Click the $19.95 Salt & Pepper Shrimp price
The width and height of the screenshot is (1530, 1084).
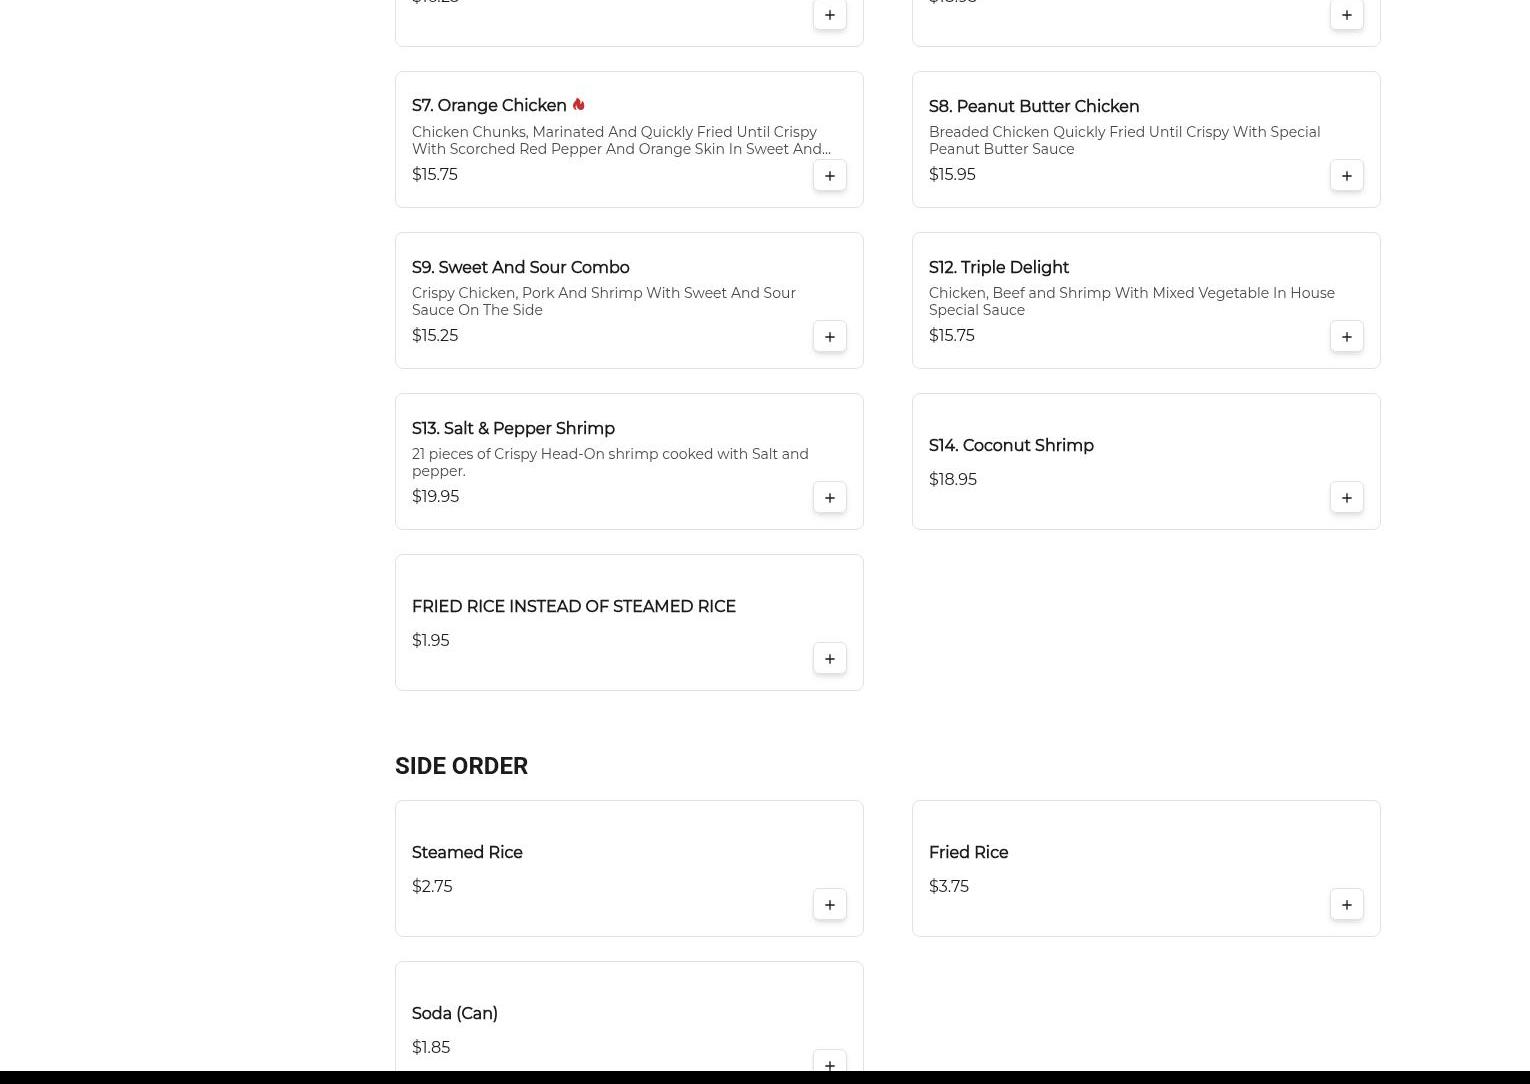(x=436, y=497)
